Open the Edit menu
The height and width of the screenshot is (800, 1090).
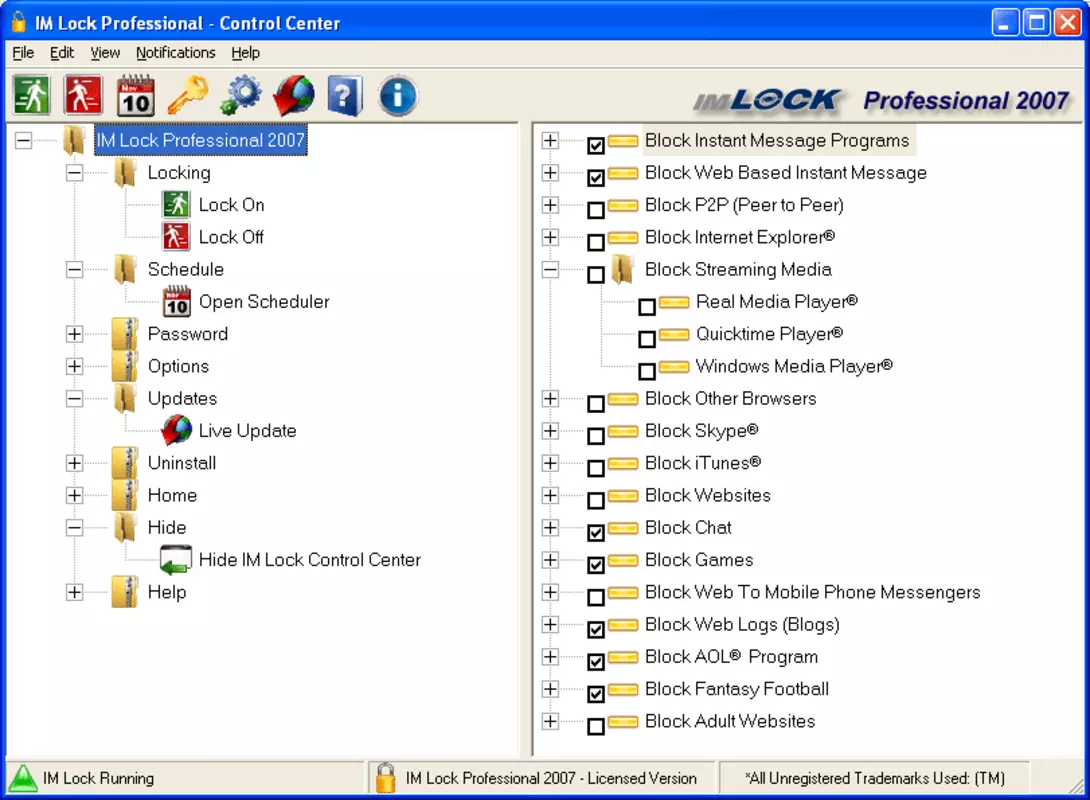tap(62, 53)
